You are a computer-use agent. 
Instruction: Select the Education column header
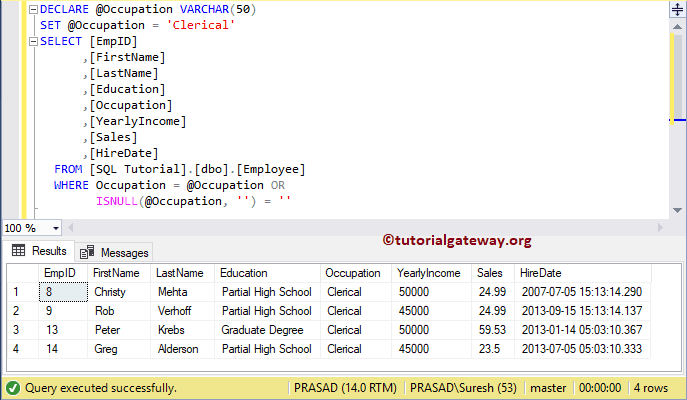pos(267,273)
